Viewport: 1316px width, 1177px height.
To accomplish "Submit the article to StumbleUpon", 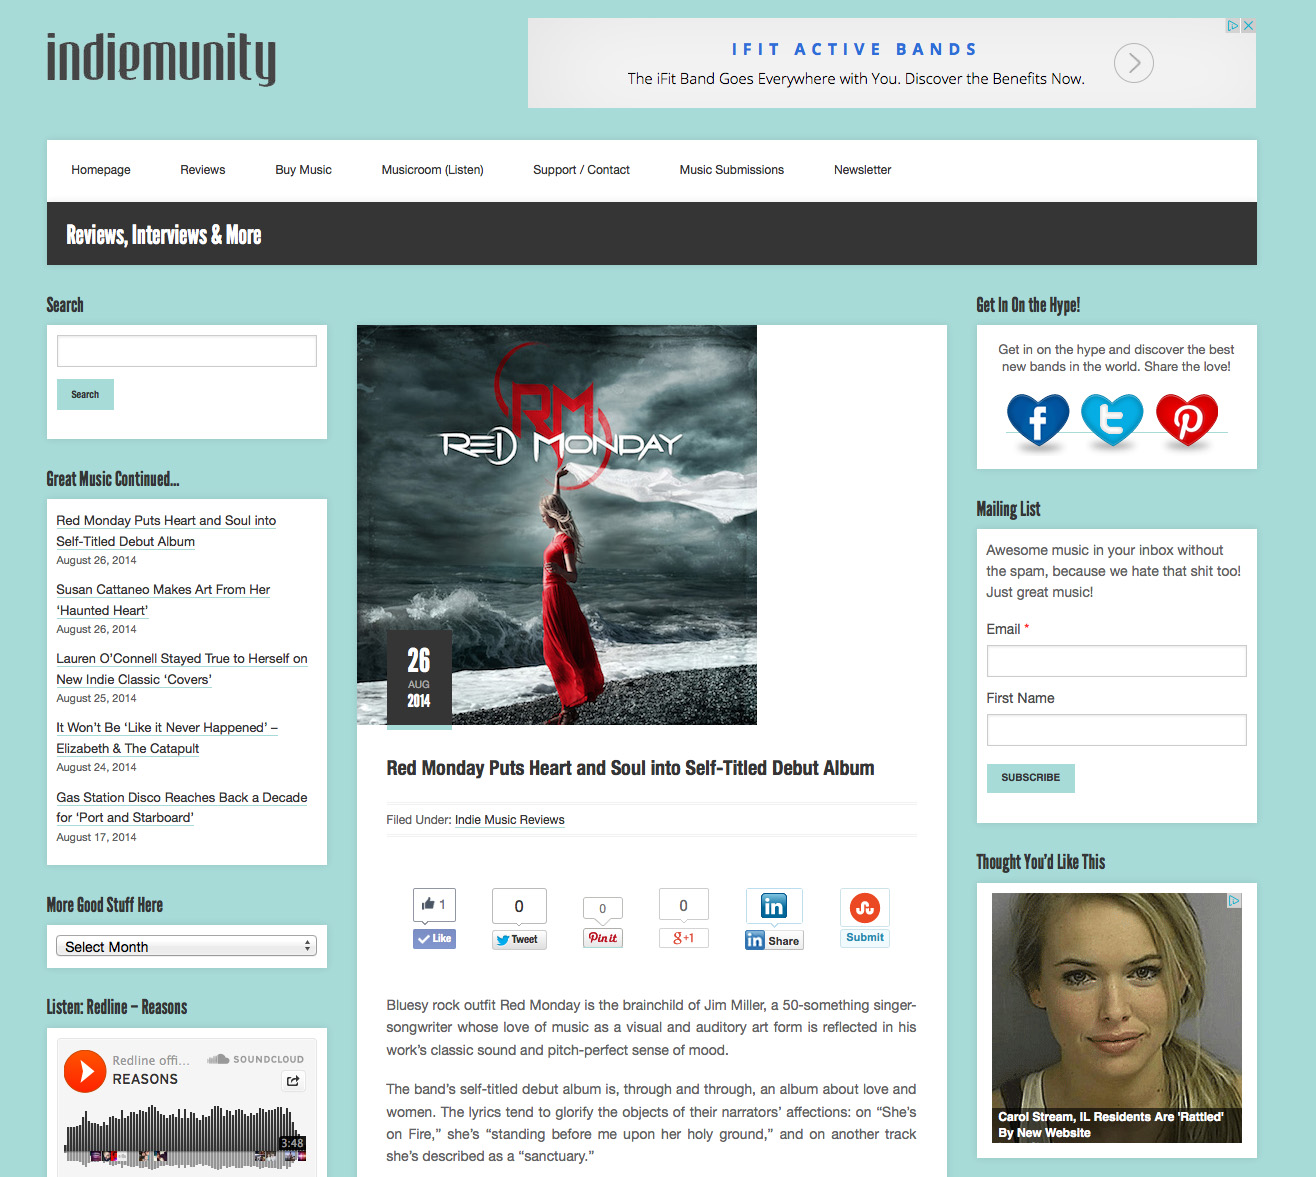I will 865,937.
